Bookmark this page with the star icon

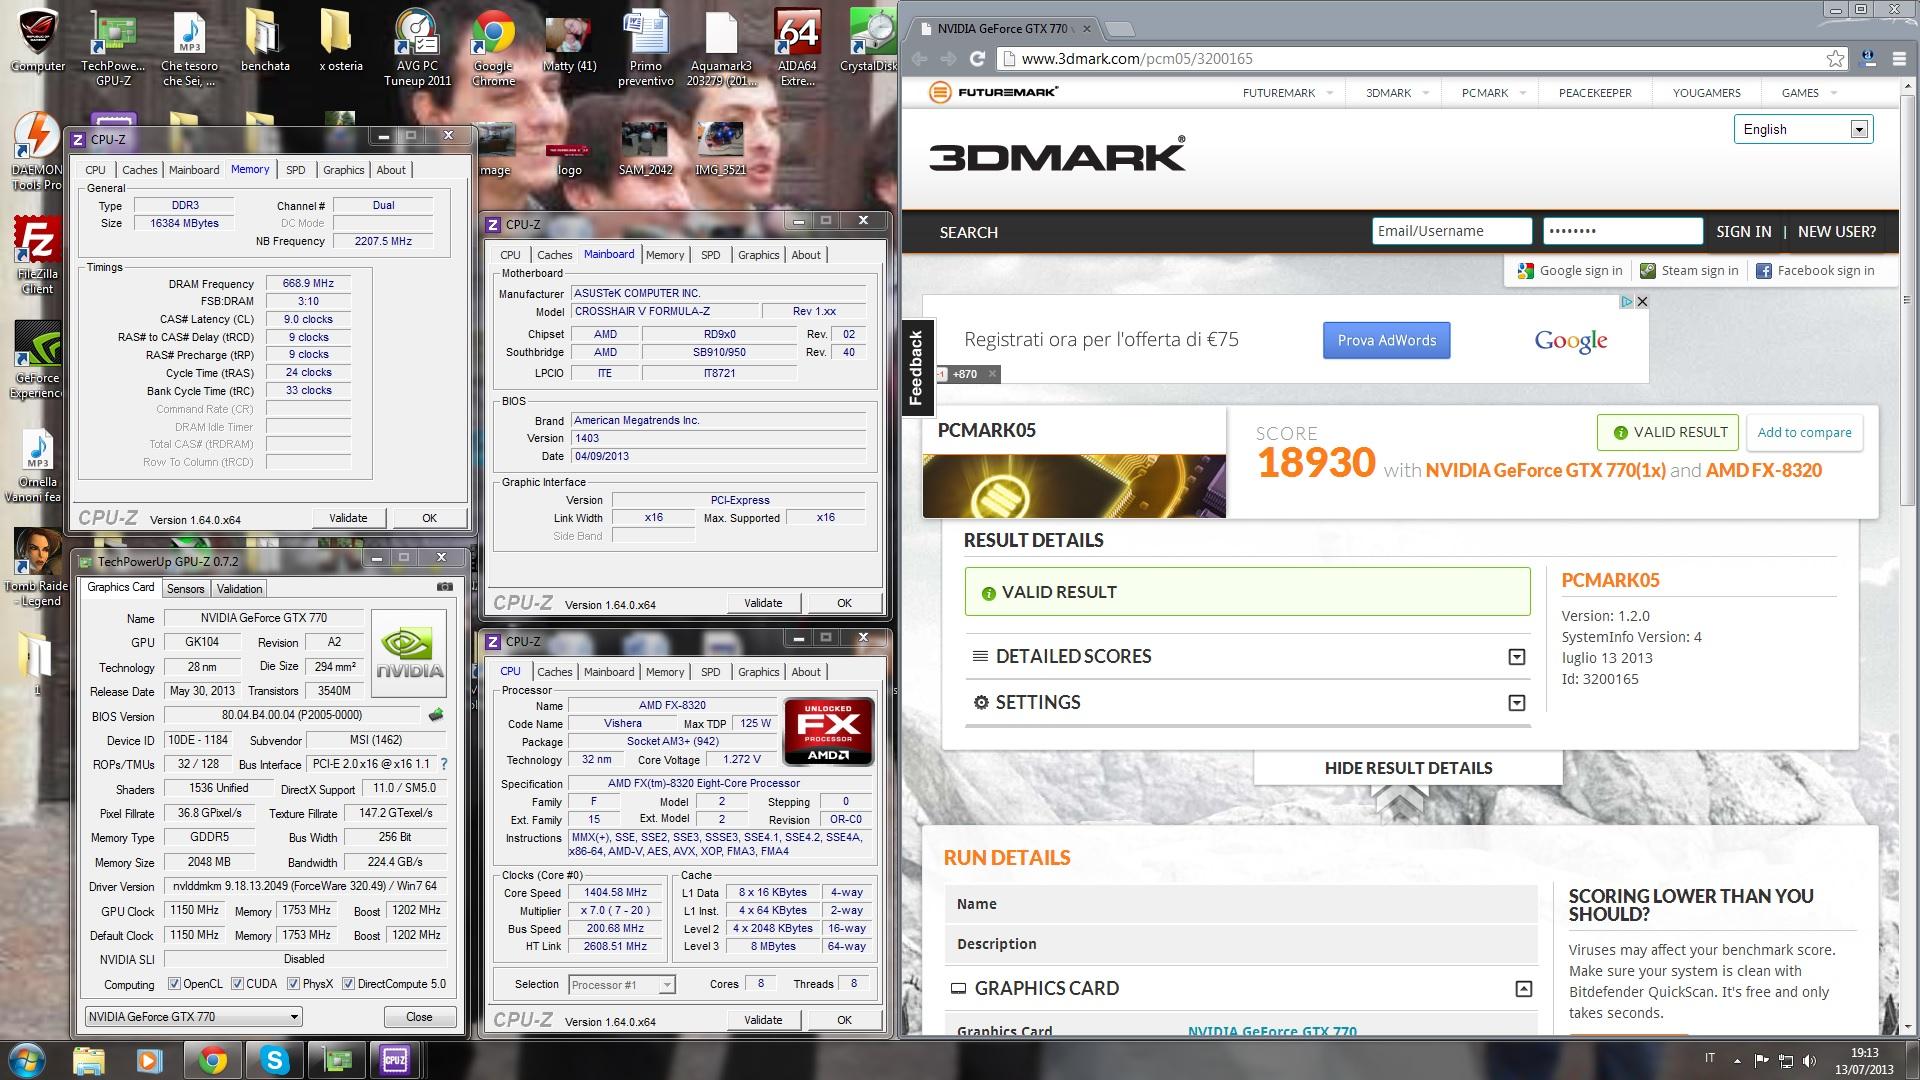[x=1835, y=59]
